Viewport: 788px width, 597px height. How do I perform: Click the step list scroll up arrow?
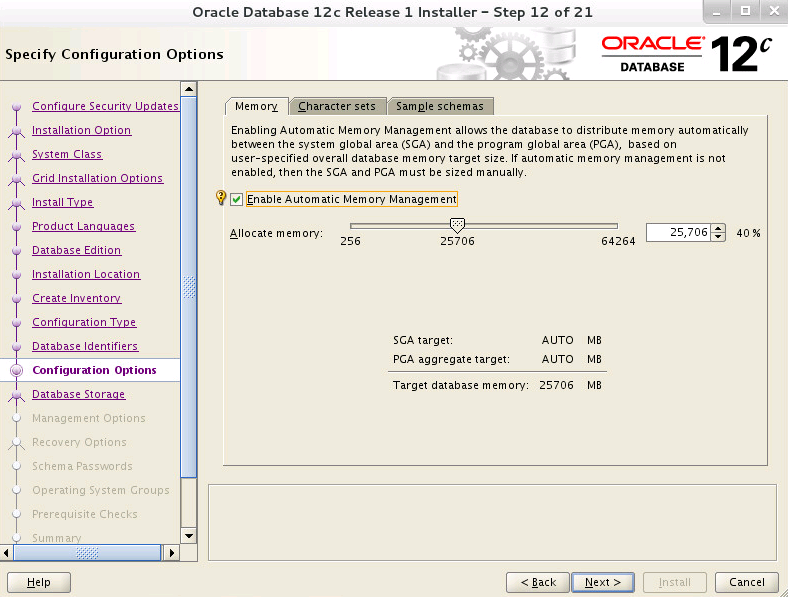tap(188, 89)
